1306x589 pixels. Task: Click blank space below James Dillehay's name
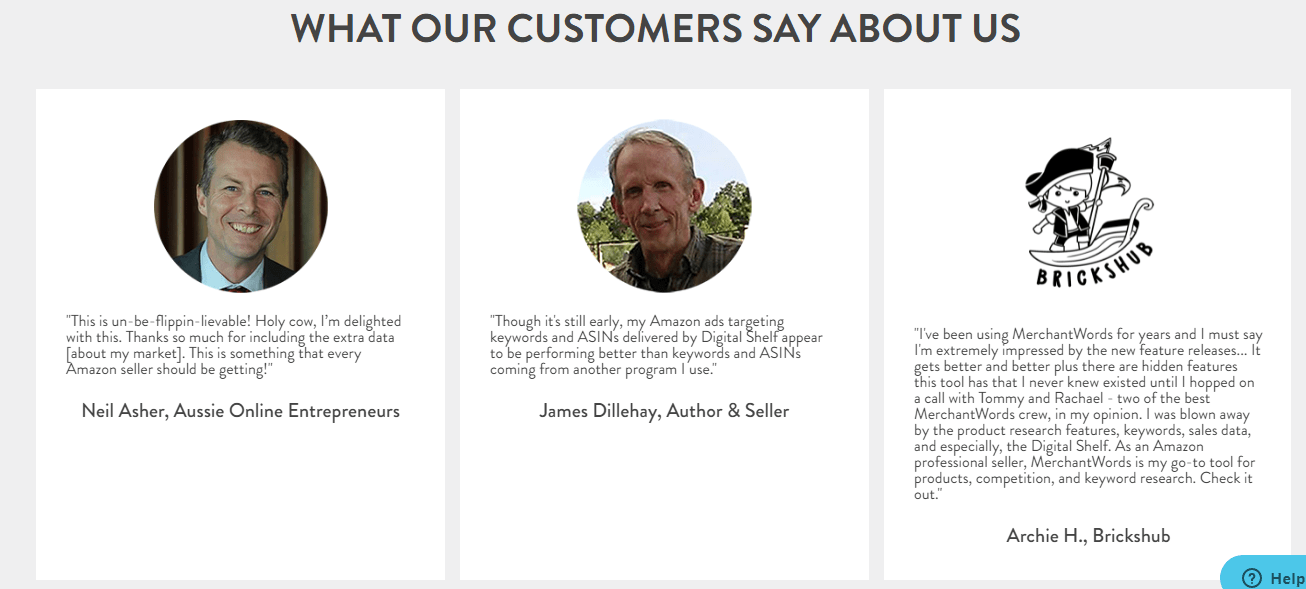coord(664,500)
